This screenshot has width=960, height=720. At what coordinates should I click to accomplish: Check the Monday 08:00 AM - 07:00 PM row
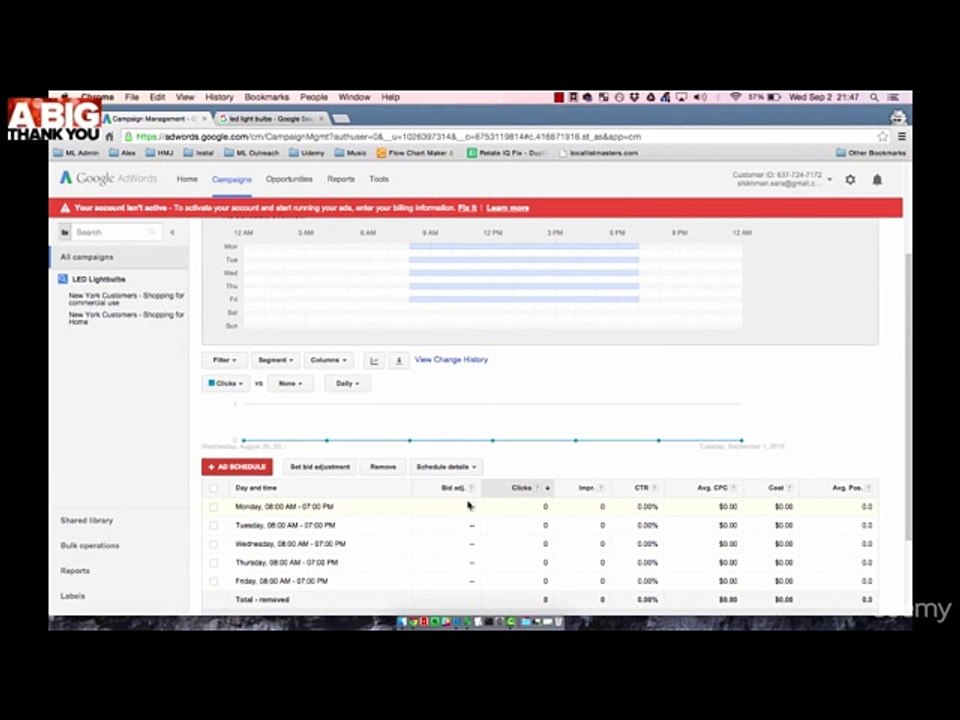[214, 507]
